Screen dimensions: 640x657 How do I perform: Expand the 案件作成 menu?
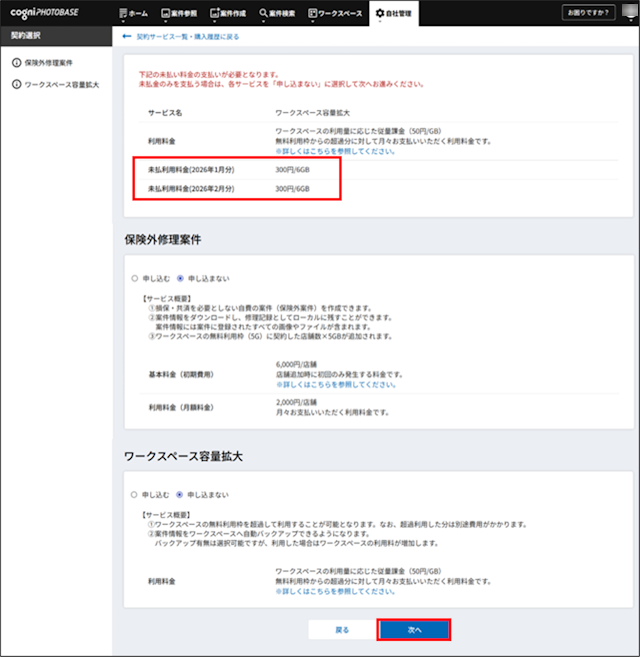pos(228,13)
